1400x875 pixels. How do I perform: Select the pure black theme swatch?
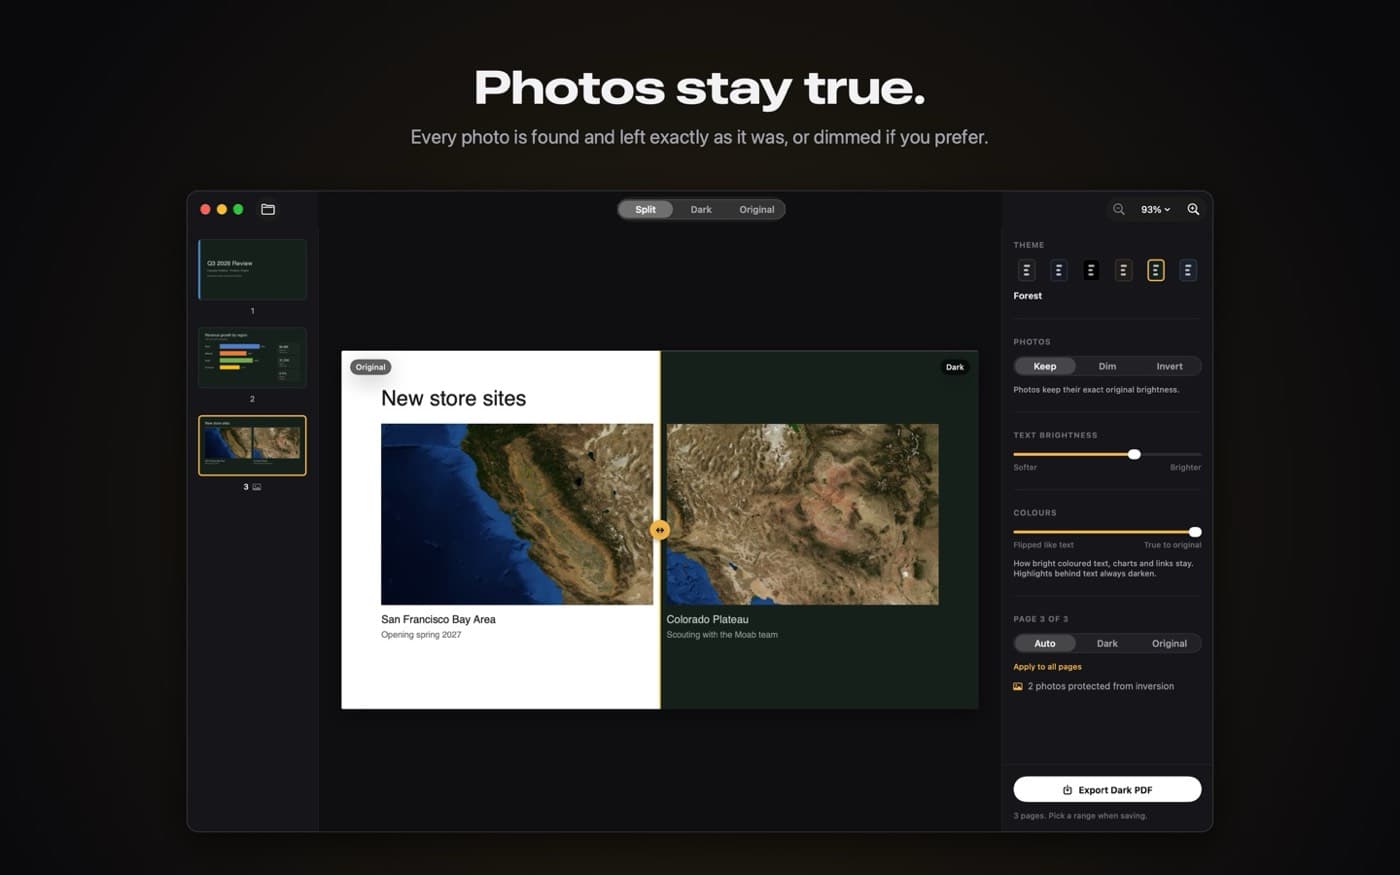pos(1091,270)
